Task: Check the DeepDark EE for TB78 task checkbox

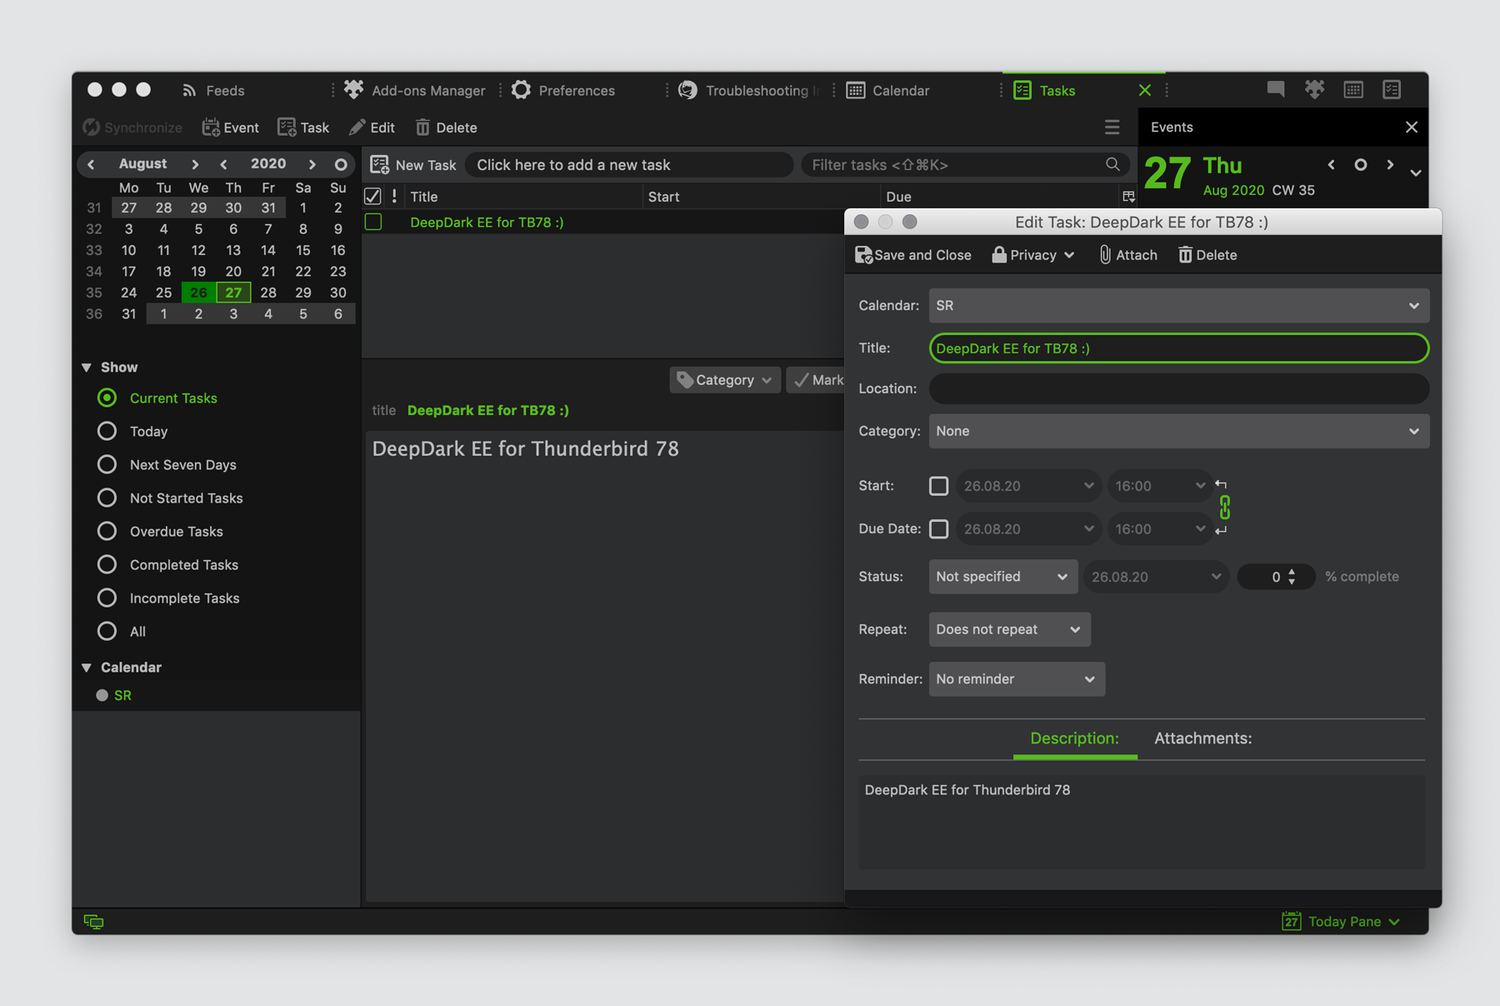Action: point(374,222)
